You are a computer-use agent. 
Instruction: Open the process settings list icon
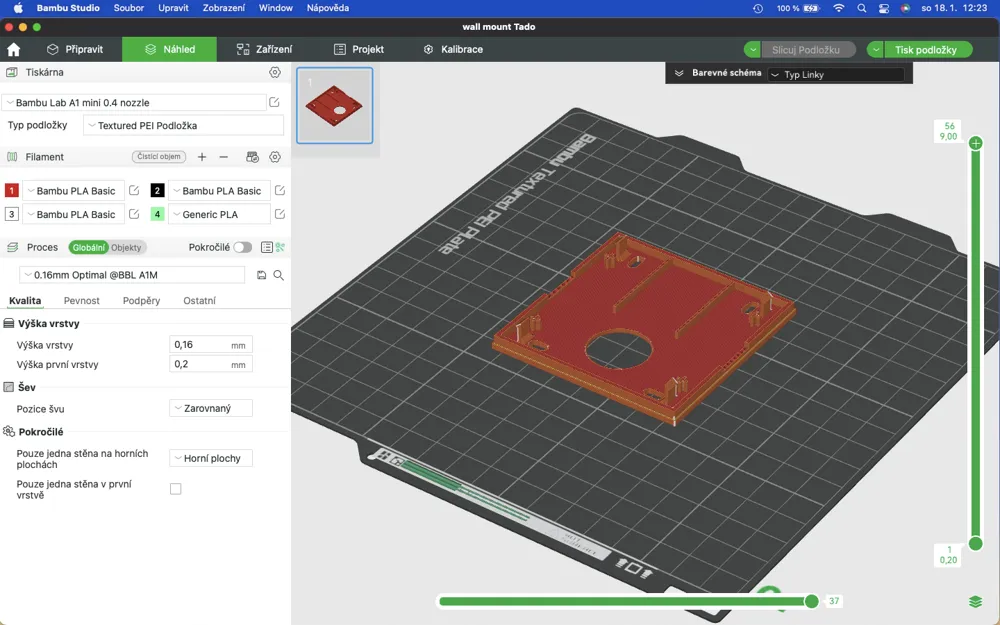coord(267,247)
